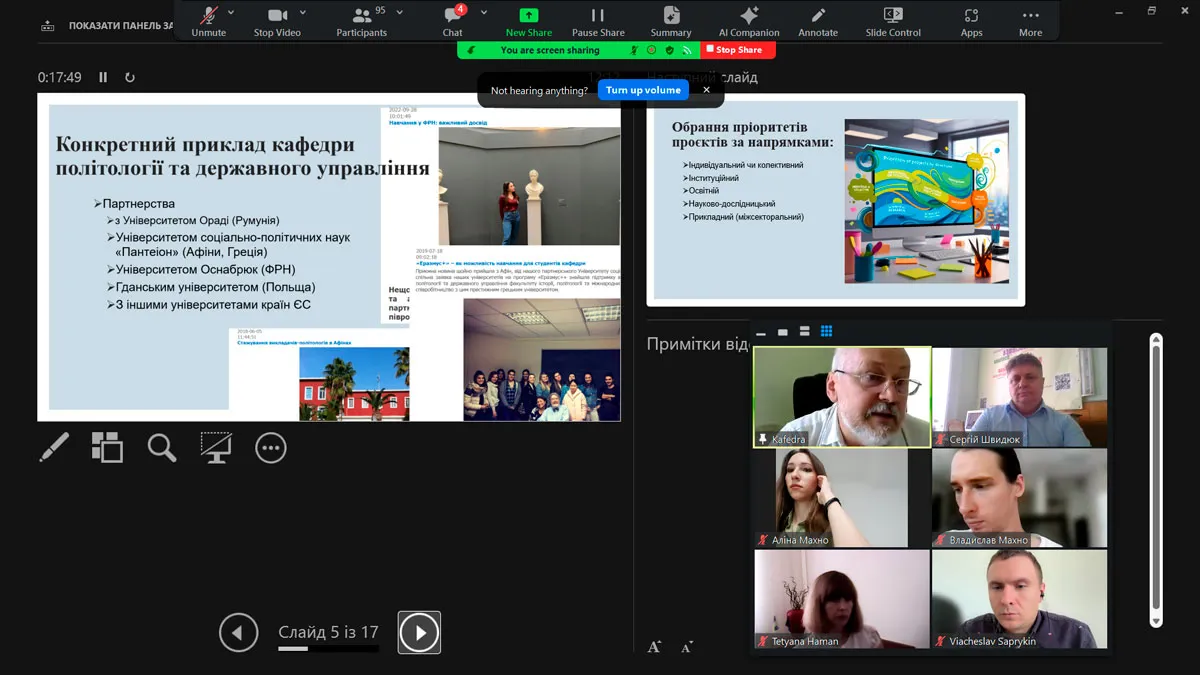Click the magnifier zoom into slide icon
Viewport: 1200px width, 675px height.
point(162,447)
